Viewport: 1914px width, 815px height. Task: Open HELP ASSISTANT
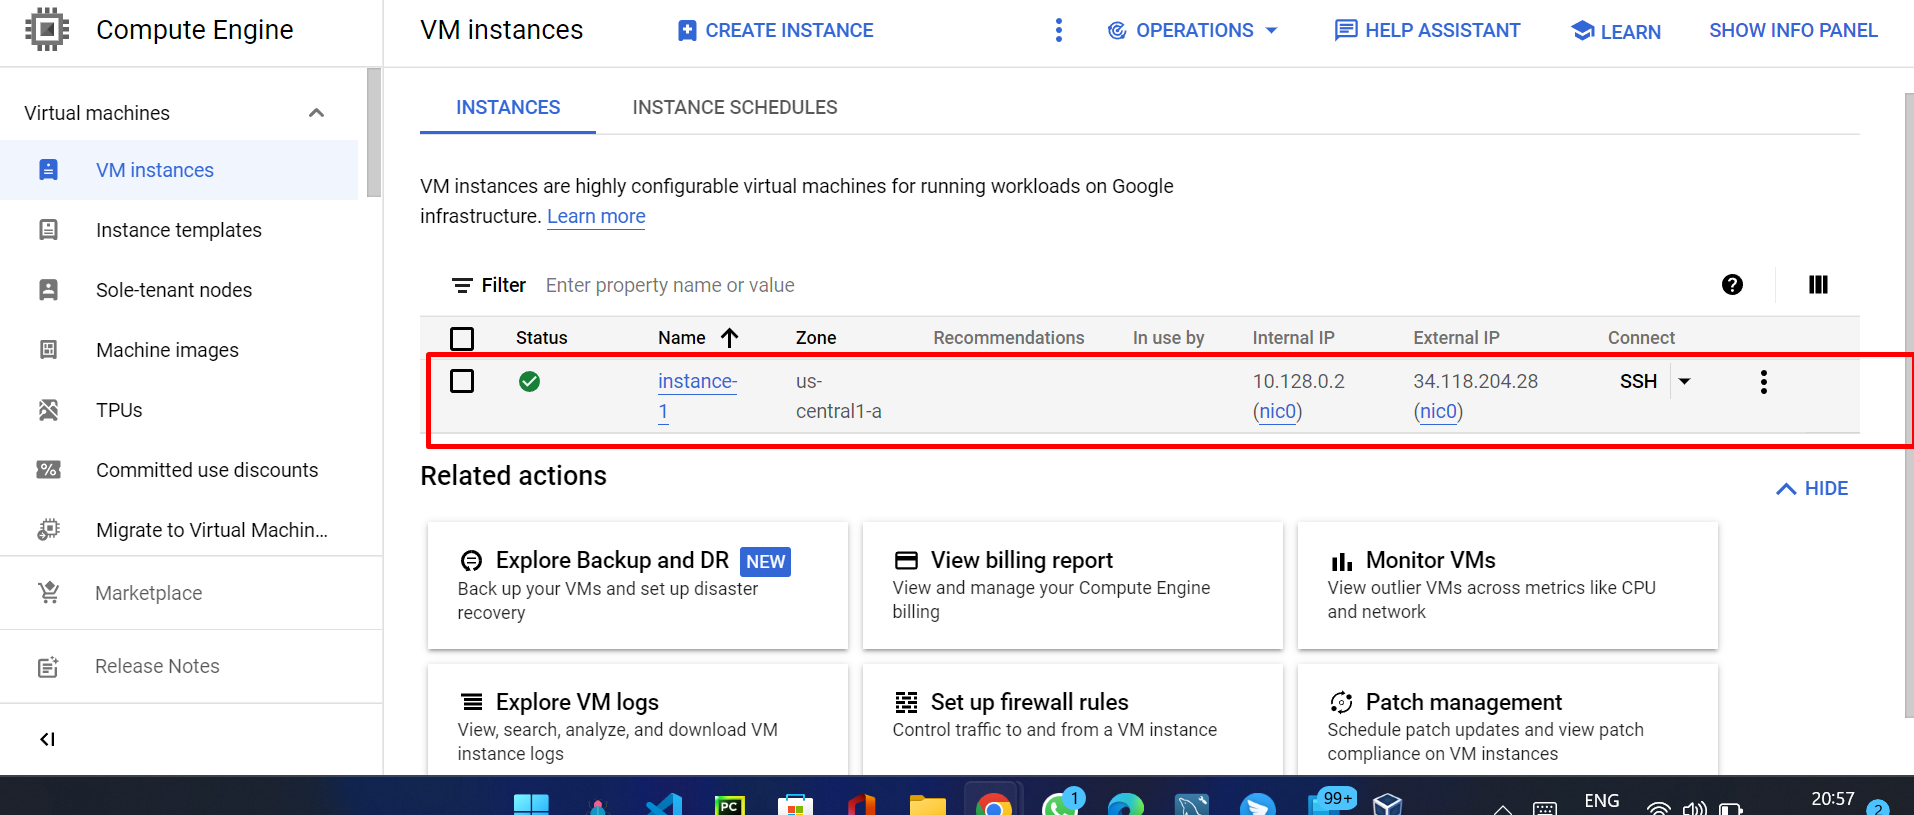(x=1427, y=31)
